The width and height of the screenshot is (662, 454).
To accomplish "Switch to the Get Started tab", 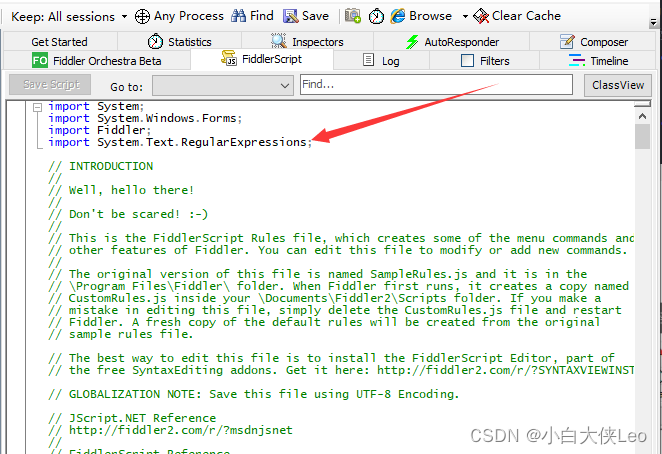I will [60, 42].
